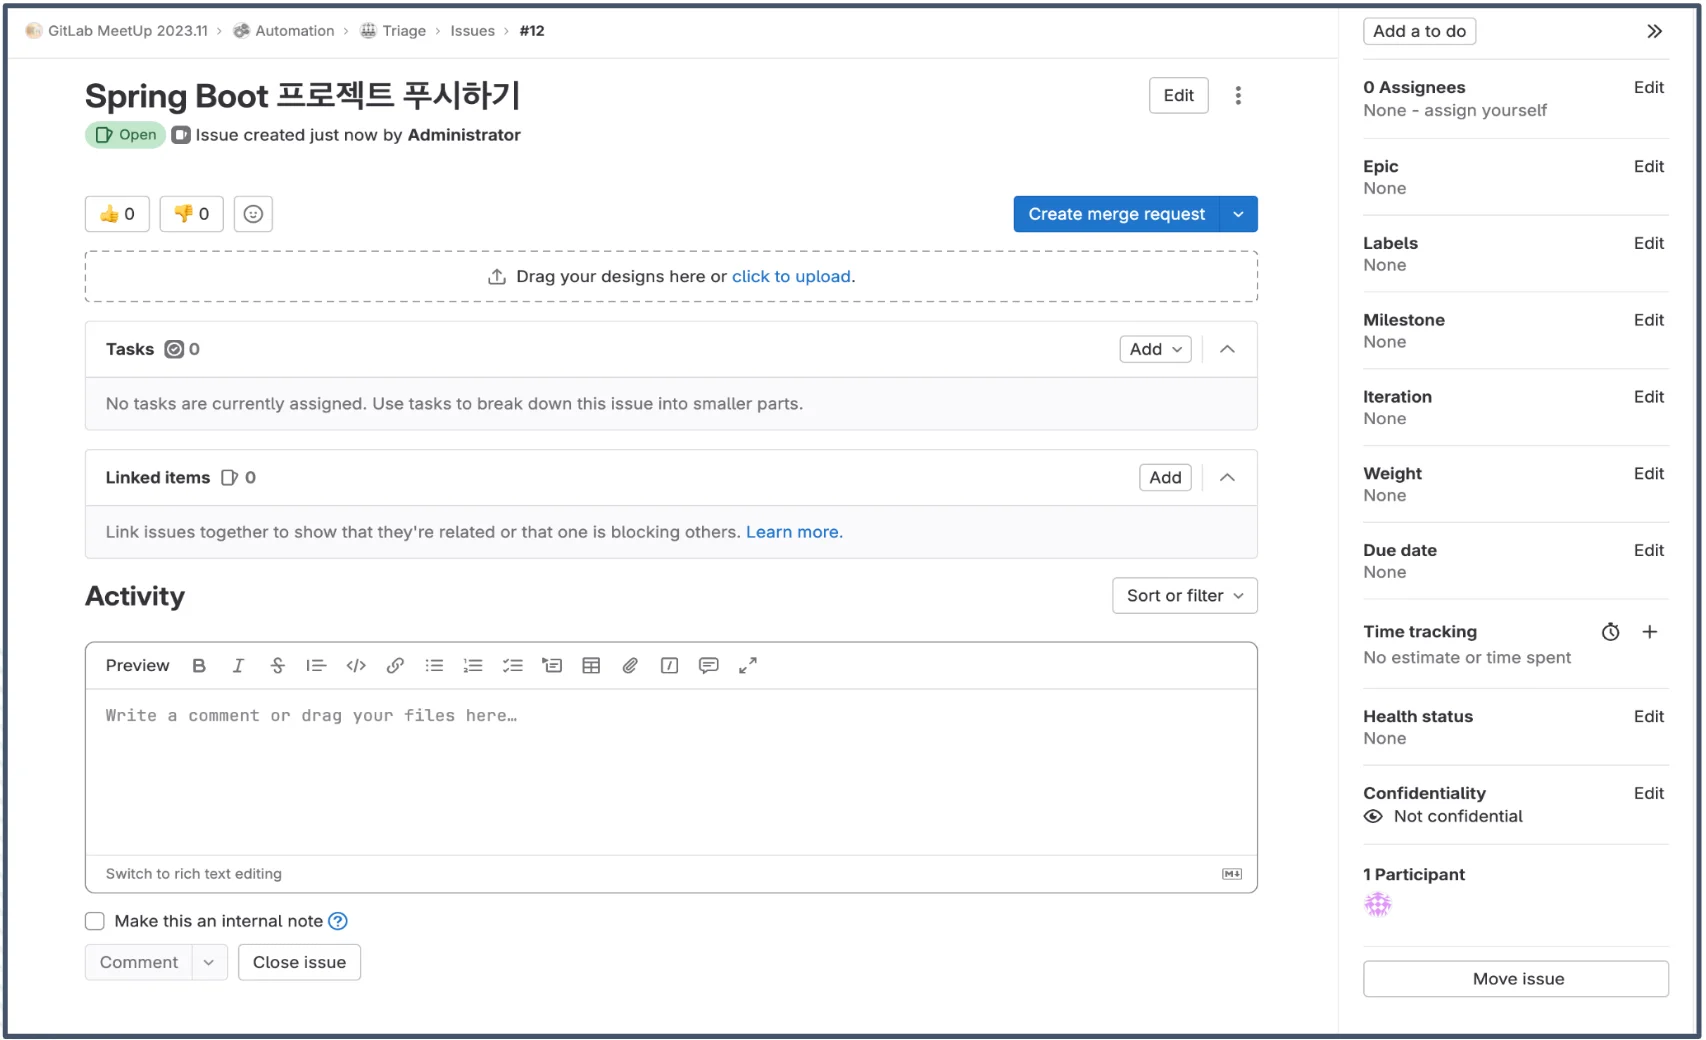This screenshot has height=1040, width=1706.
Task: Click the Close issue button
Action: 299,962
